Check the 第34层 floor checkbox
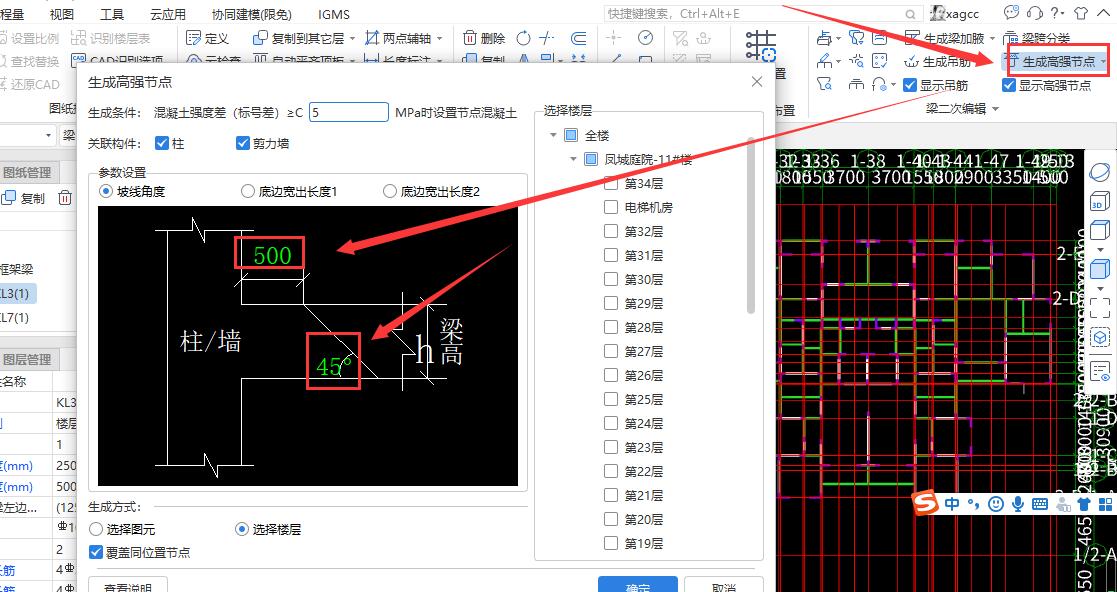This screenshot has width=1117, height=592. click(x=611, y=184)
